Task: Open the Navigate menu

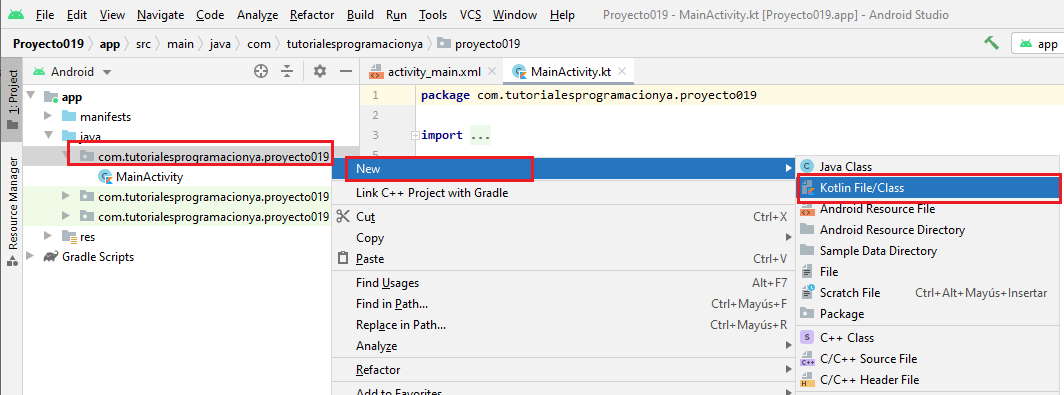Action: [160, 14]
